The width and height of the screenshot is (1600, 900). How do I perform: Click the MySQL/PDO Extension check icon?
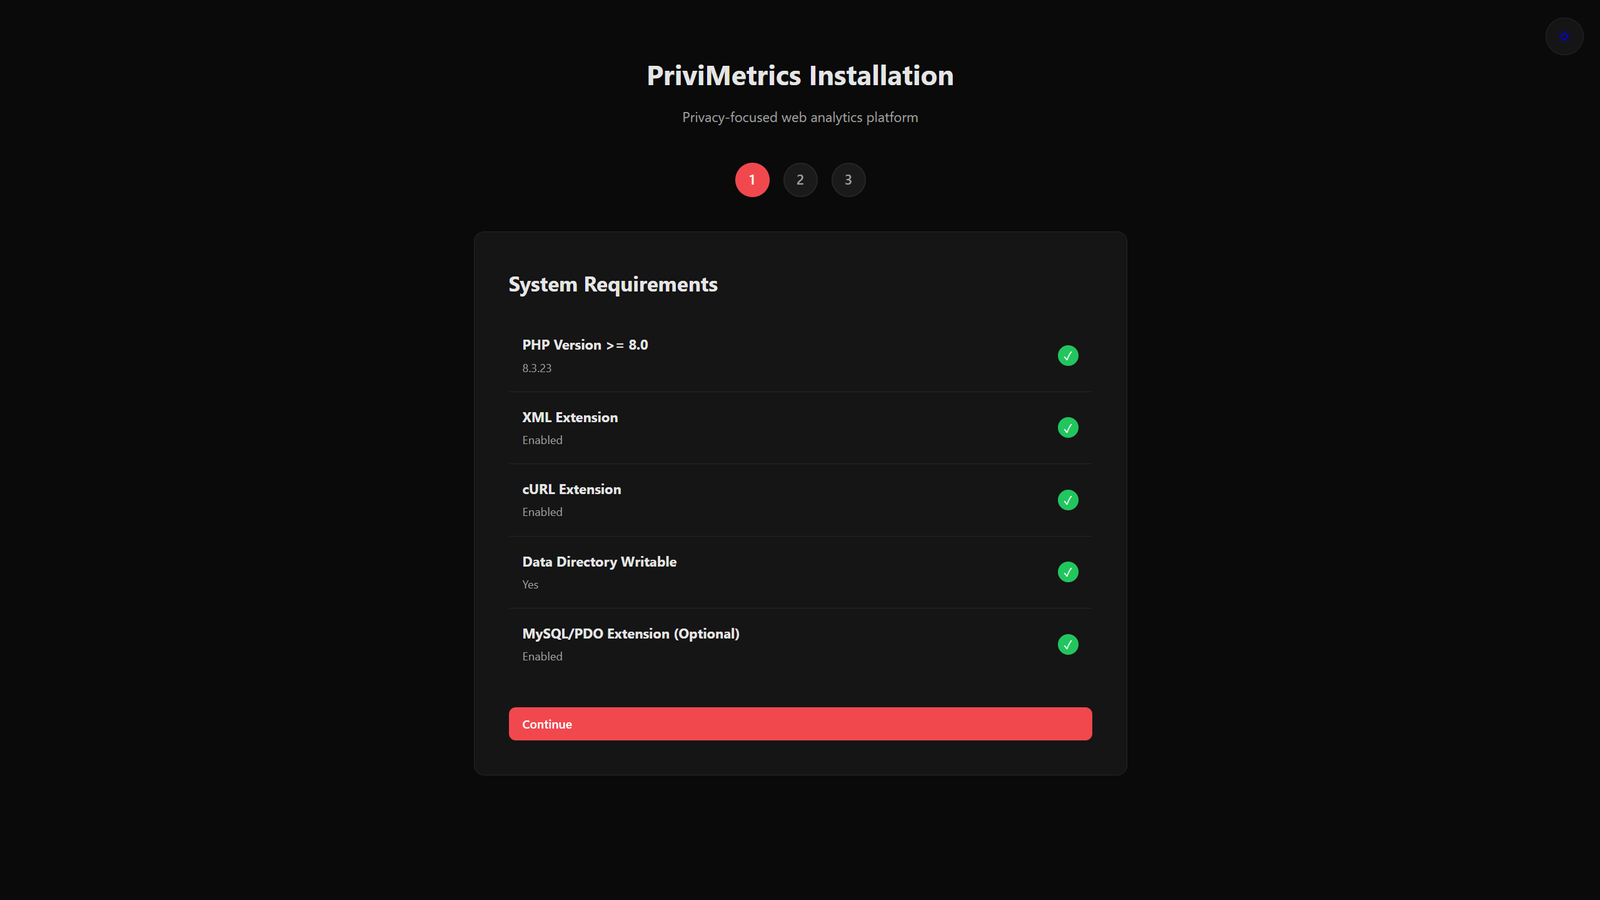(x=1067, y=644)
